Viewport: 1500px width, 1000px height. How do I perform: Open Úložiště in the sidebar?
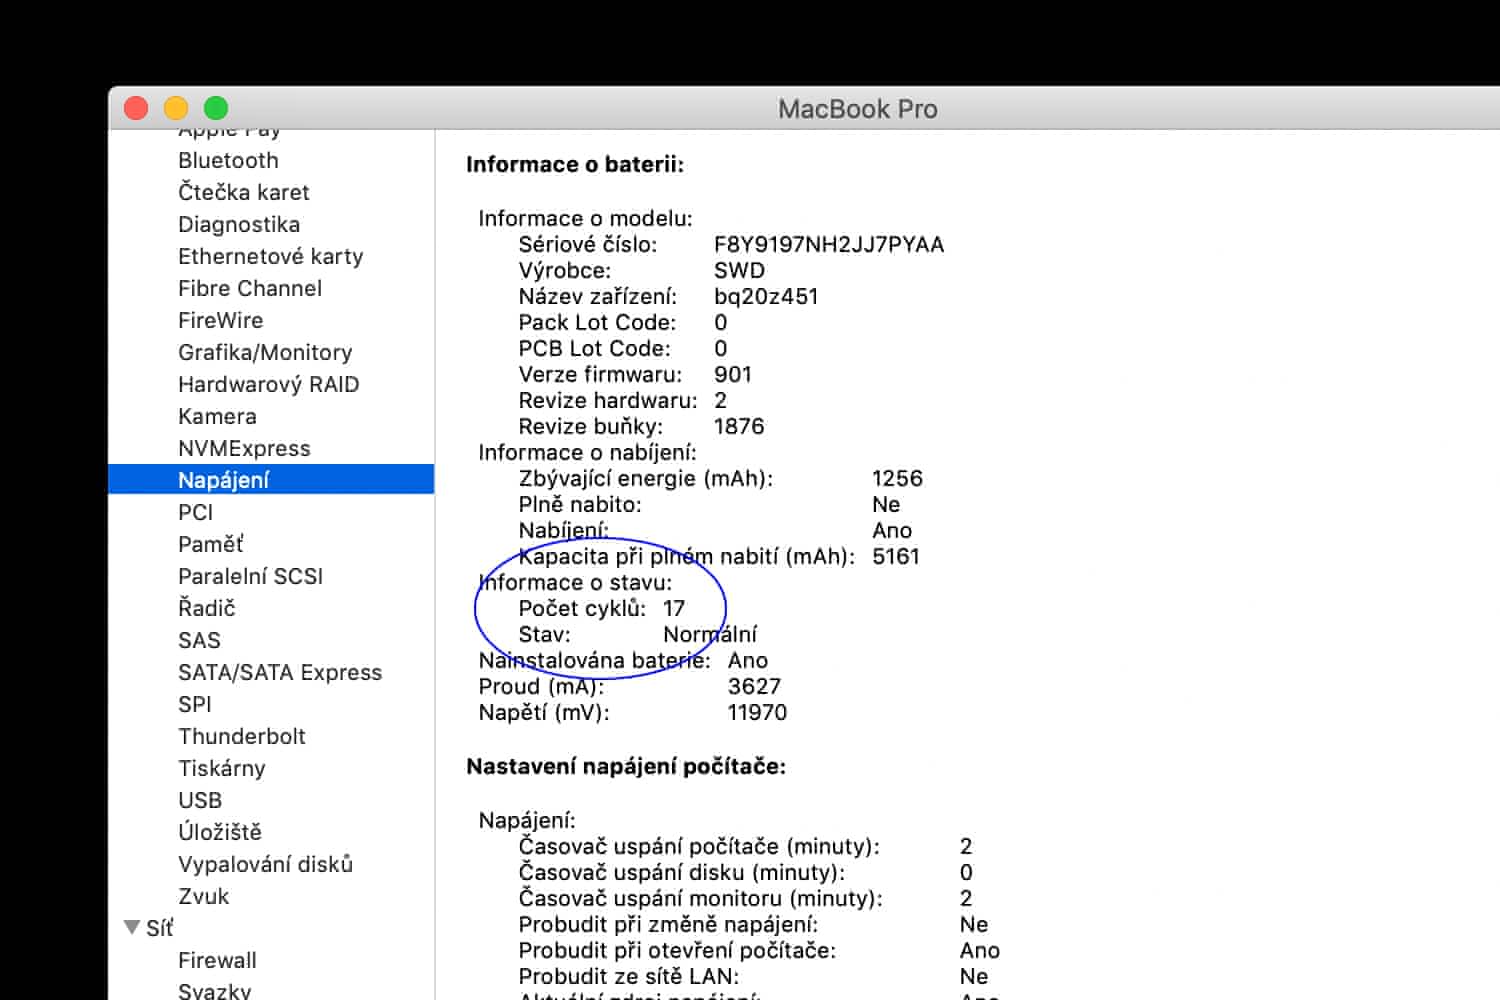[220, 832]
